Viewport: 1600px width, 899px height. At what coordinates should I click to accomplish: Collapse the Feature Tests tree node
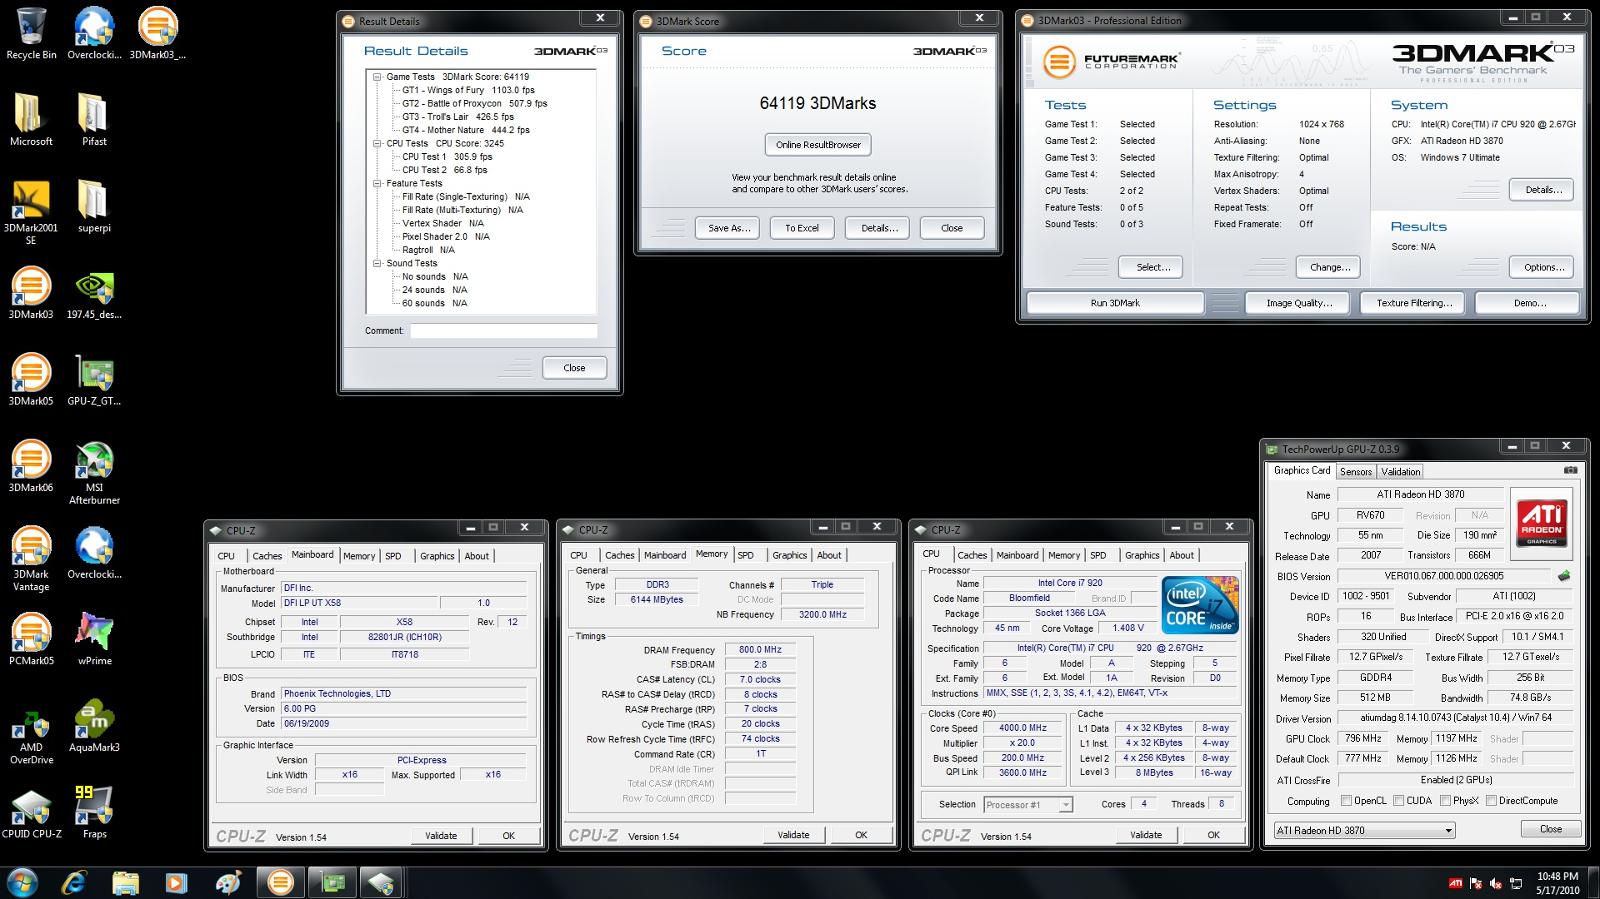(x=377, y=183)
